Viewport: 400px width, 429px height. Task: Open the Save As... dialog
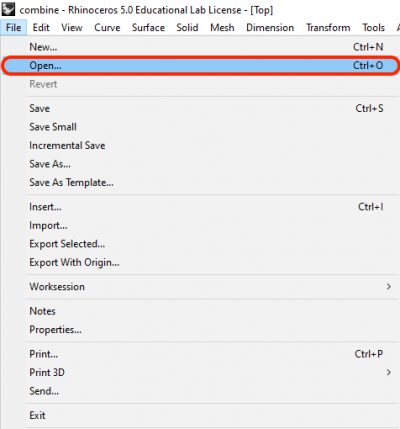[200, 164]
